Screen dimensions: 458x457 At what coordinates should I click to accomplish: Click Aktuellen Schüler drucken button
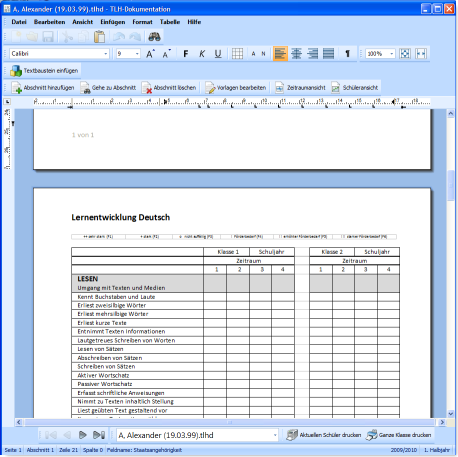pos(324,435)
